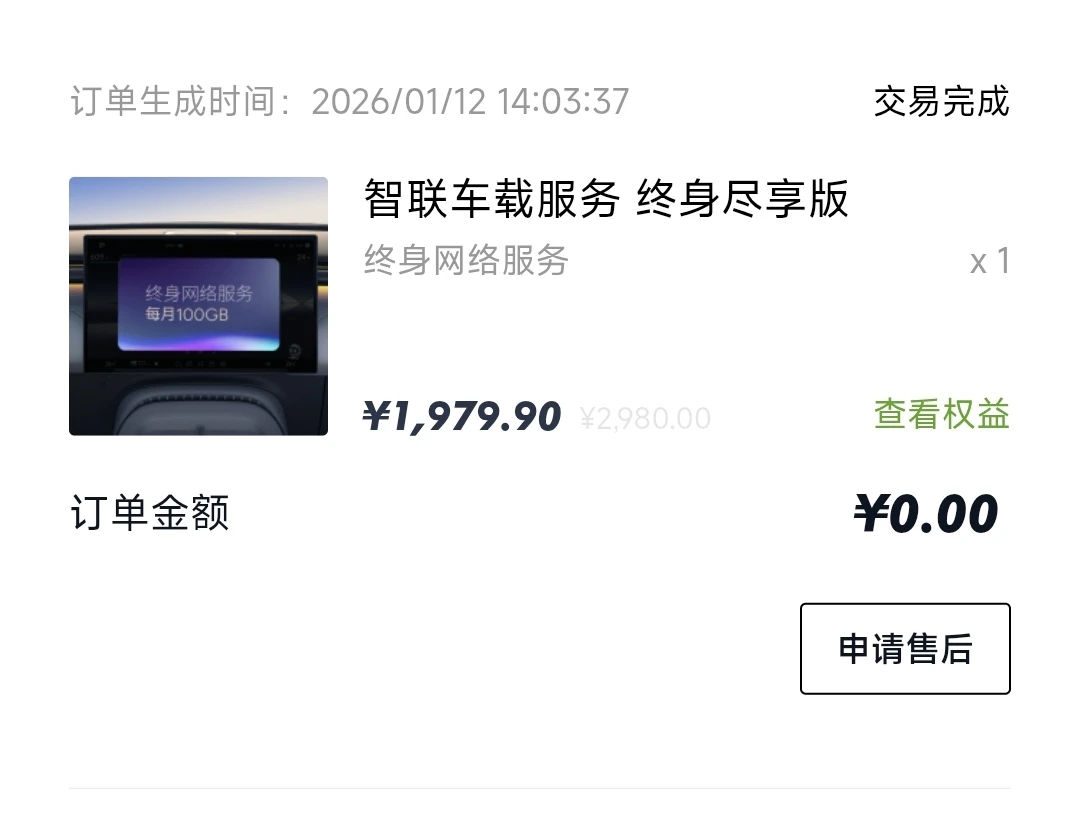The image size is (1080, 822).
Task: Tap the gray 终身网络服务 subtitle
Action: [466, 260]
